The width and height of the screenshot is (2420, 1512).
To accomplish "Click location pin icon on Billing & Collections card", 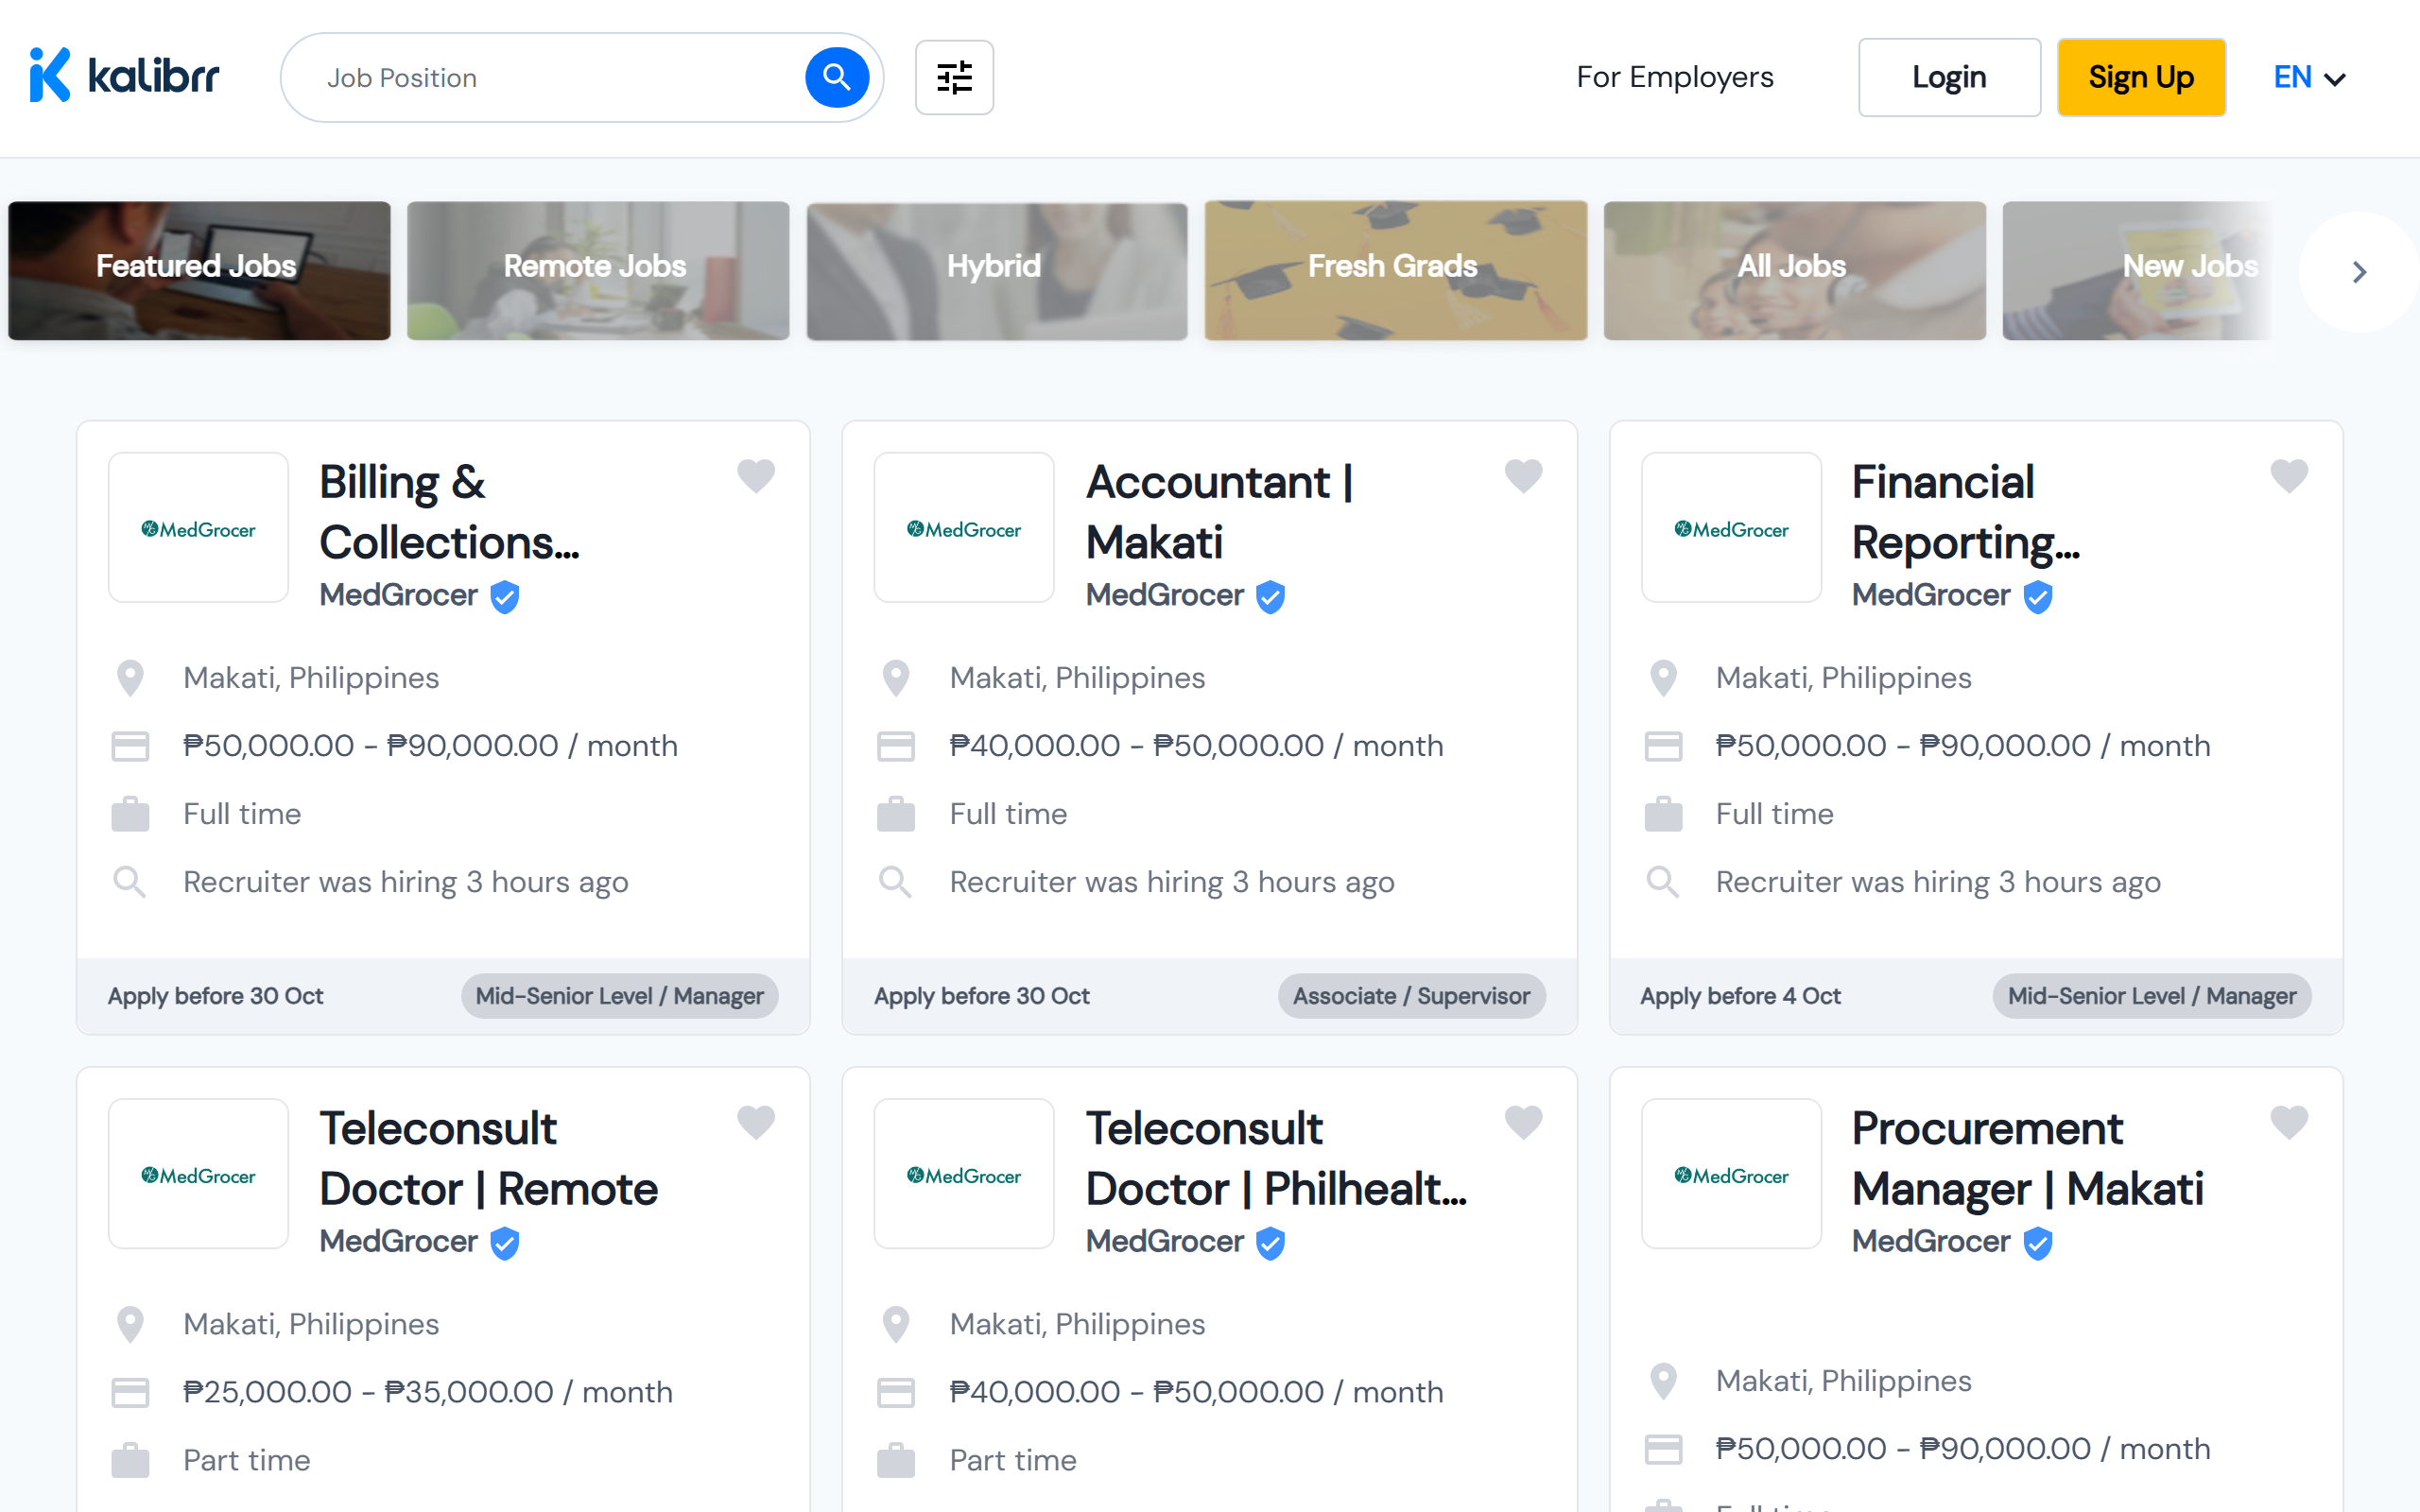I will (130, 678).
